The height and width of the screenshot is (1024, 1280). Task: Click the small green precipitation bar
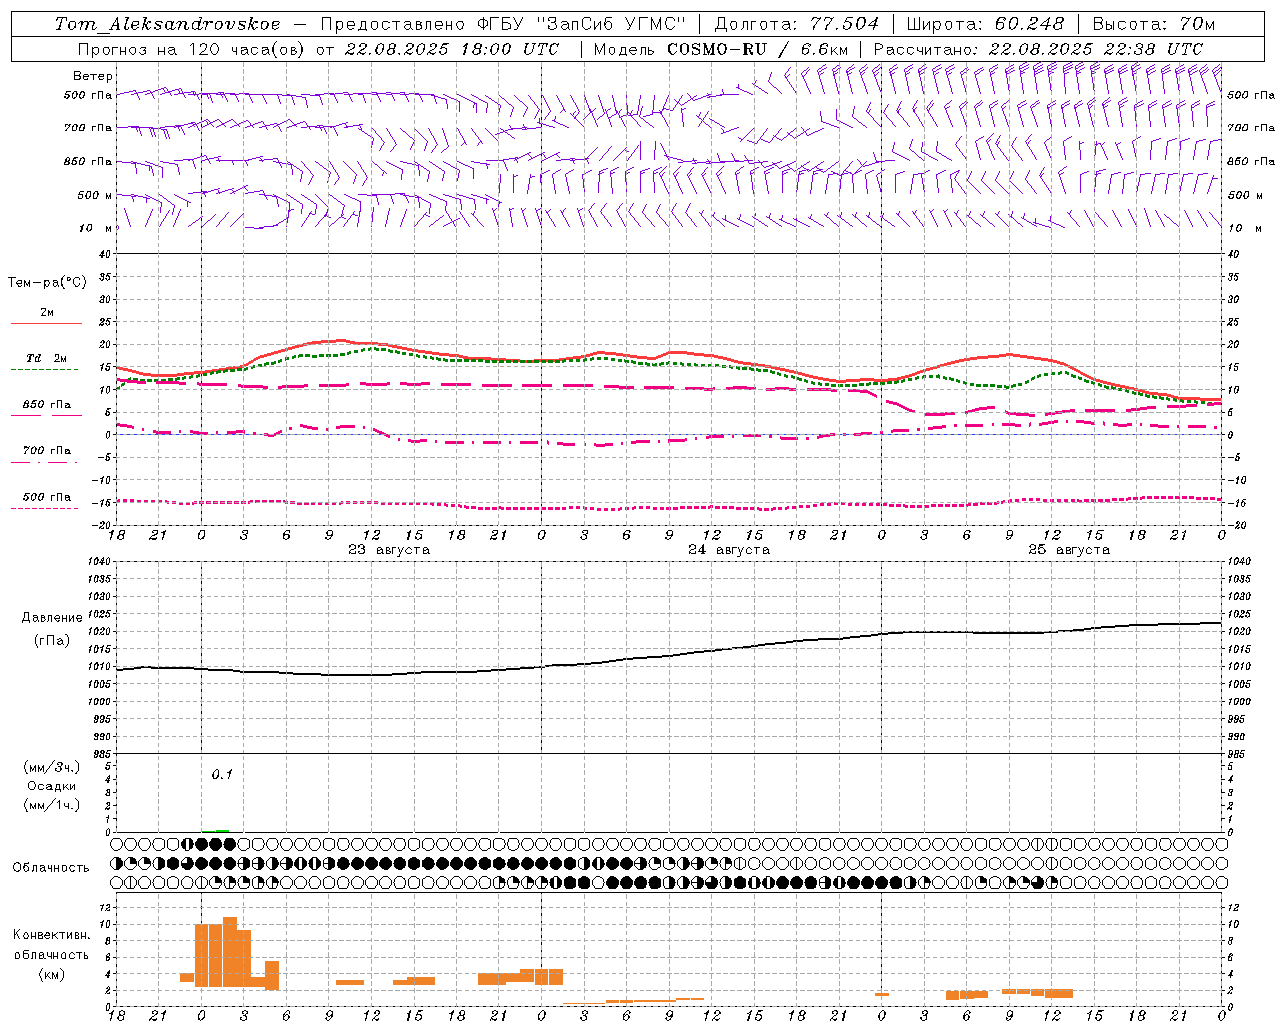tap(222, 830)
